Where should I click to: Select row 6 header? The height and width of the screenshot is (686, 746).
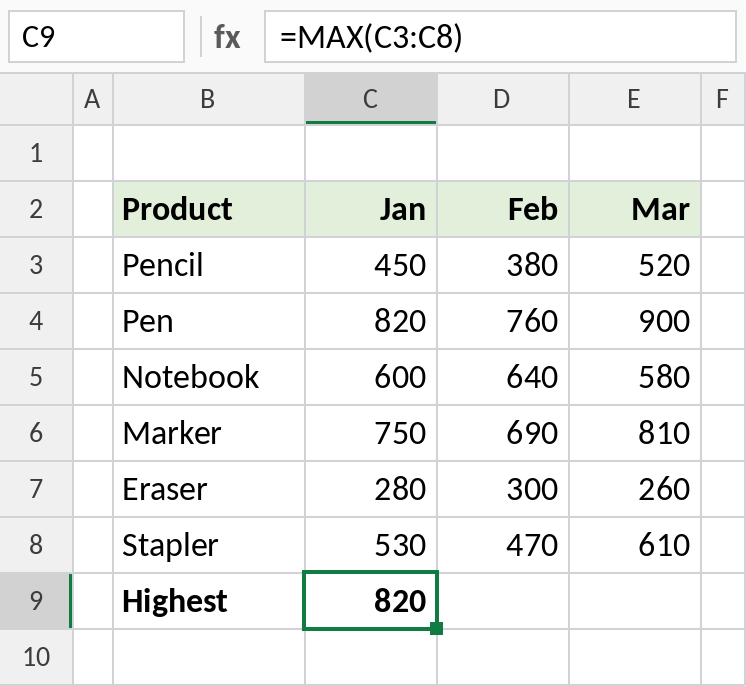[36, 433]
